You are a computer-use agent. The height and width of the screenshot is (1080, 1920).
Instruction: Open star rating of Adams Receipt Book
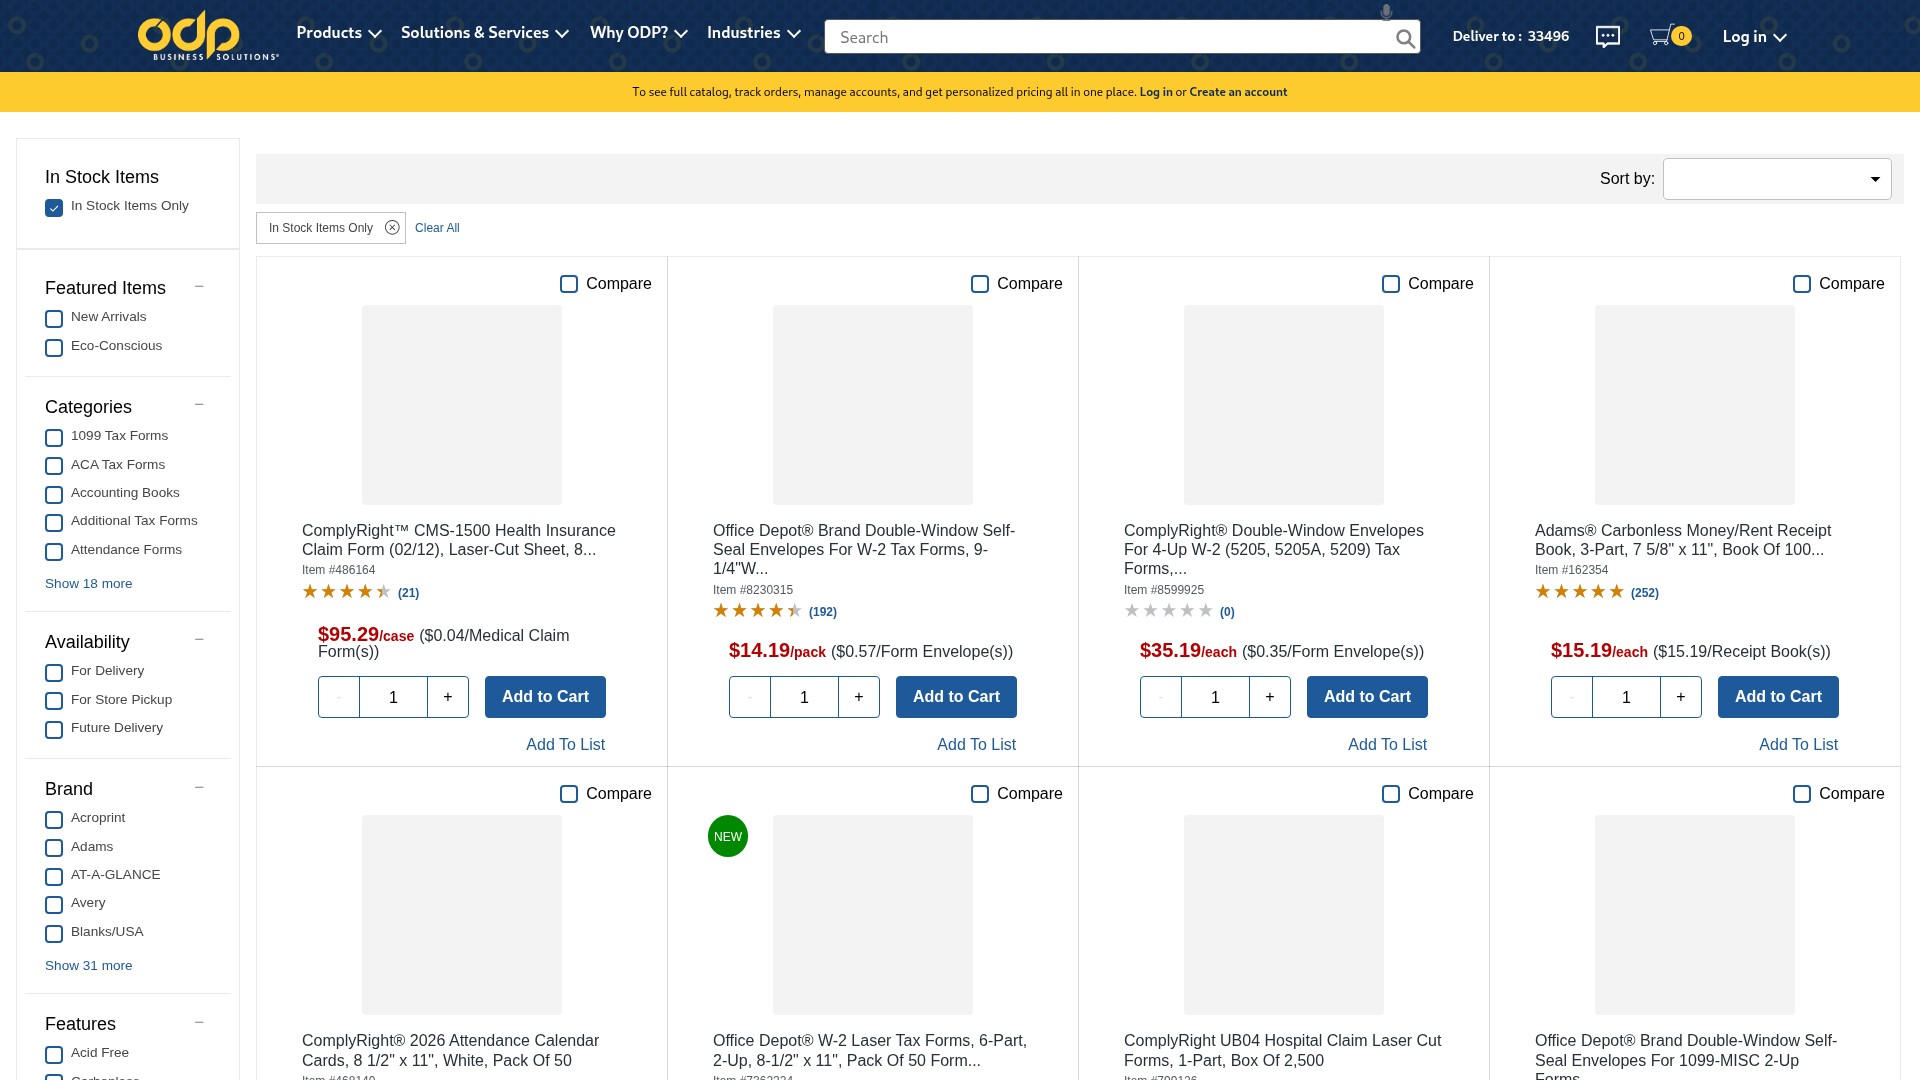tap(1579, 592)
